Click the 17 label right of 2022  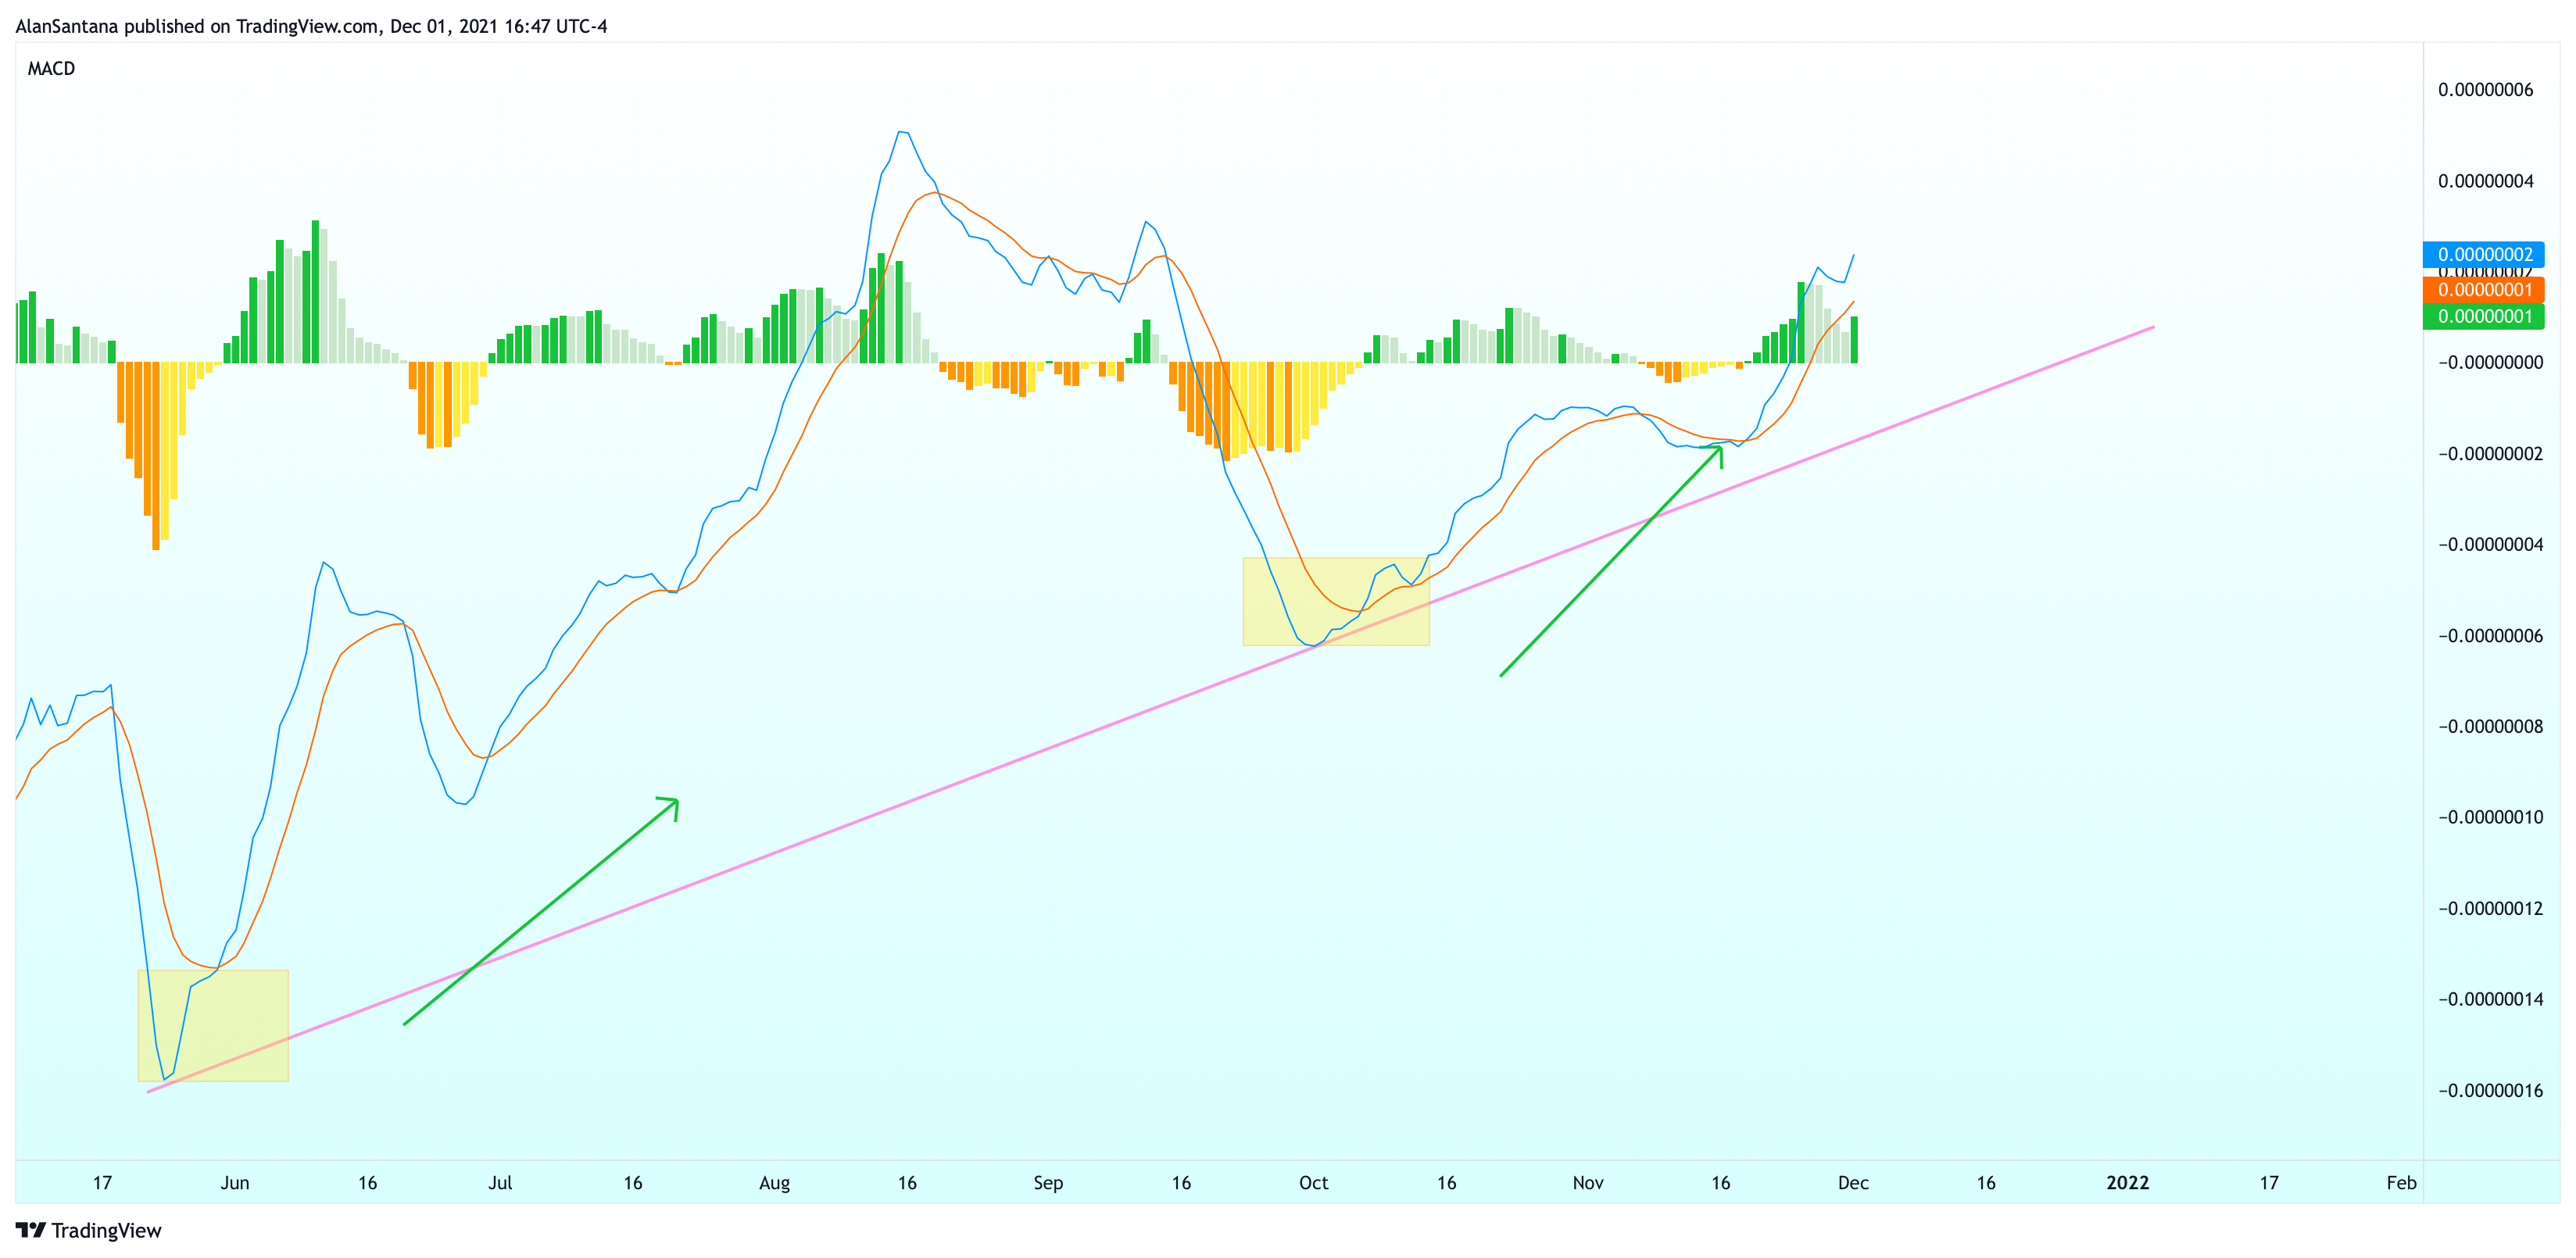[x=2269, y=1183]
